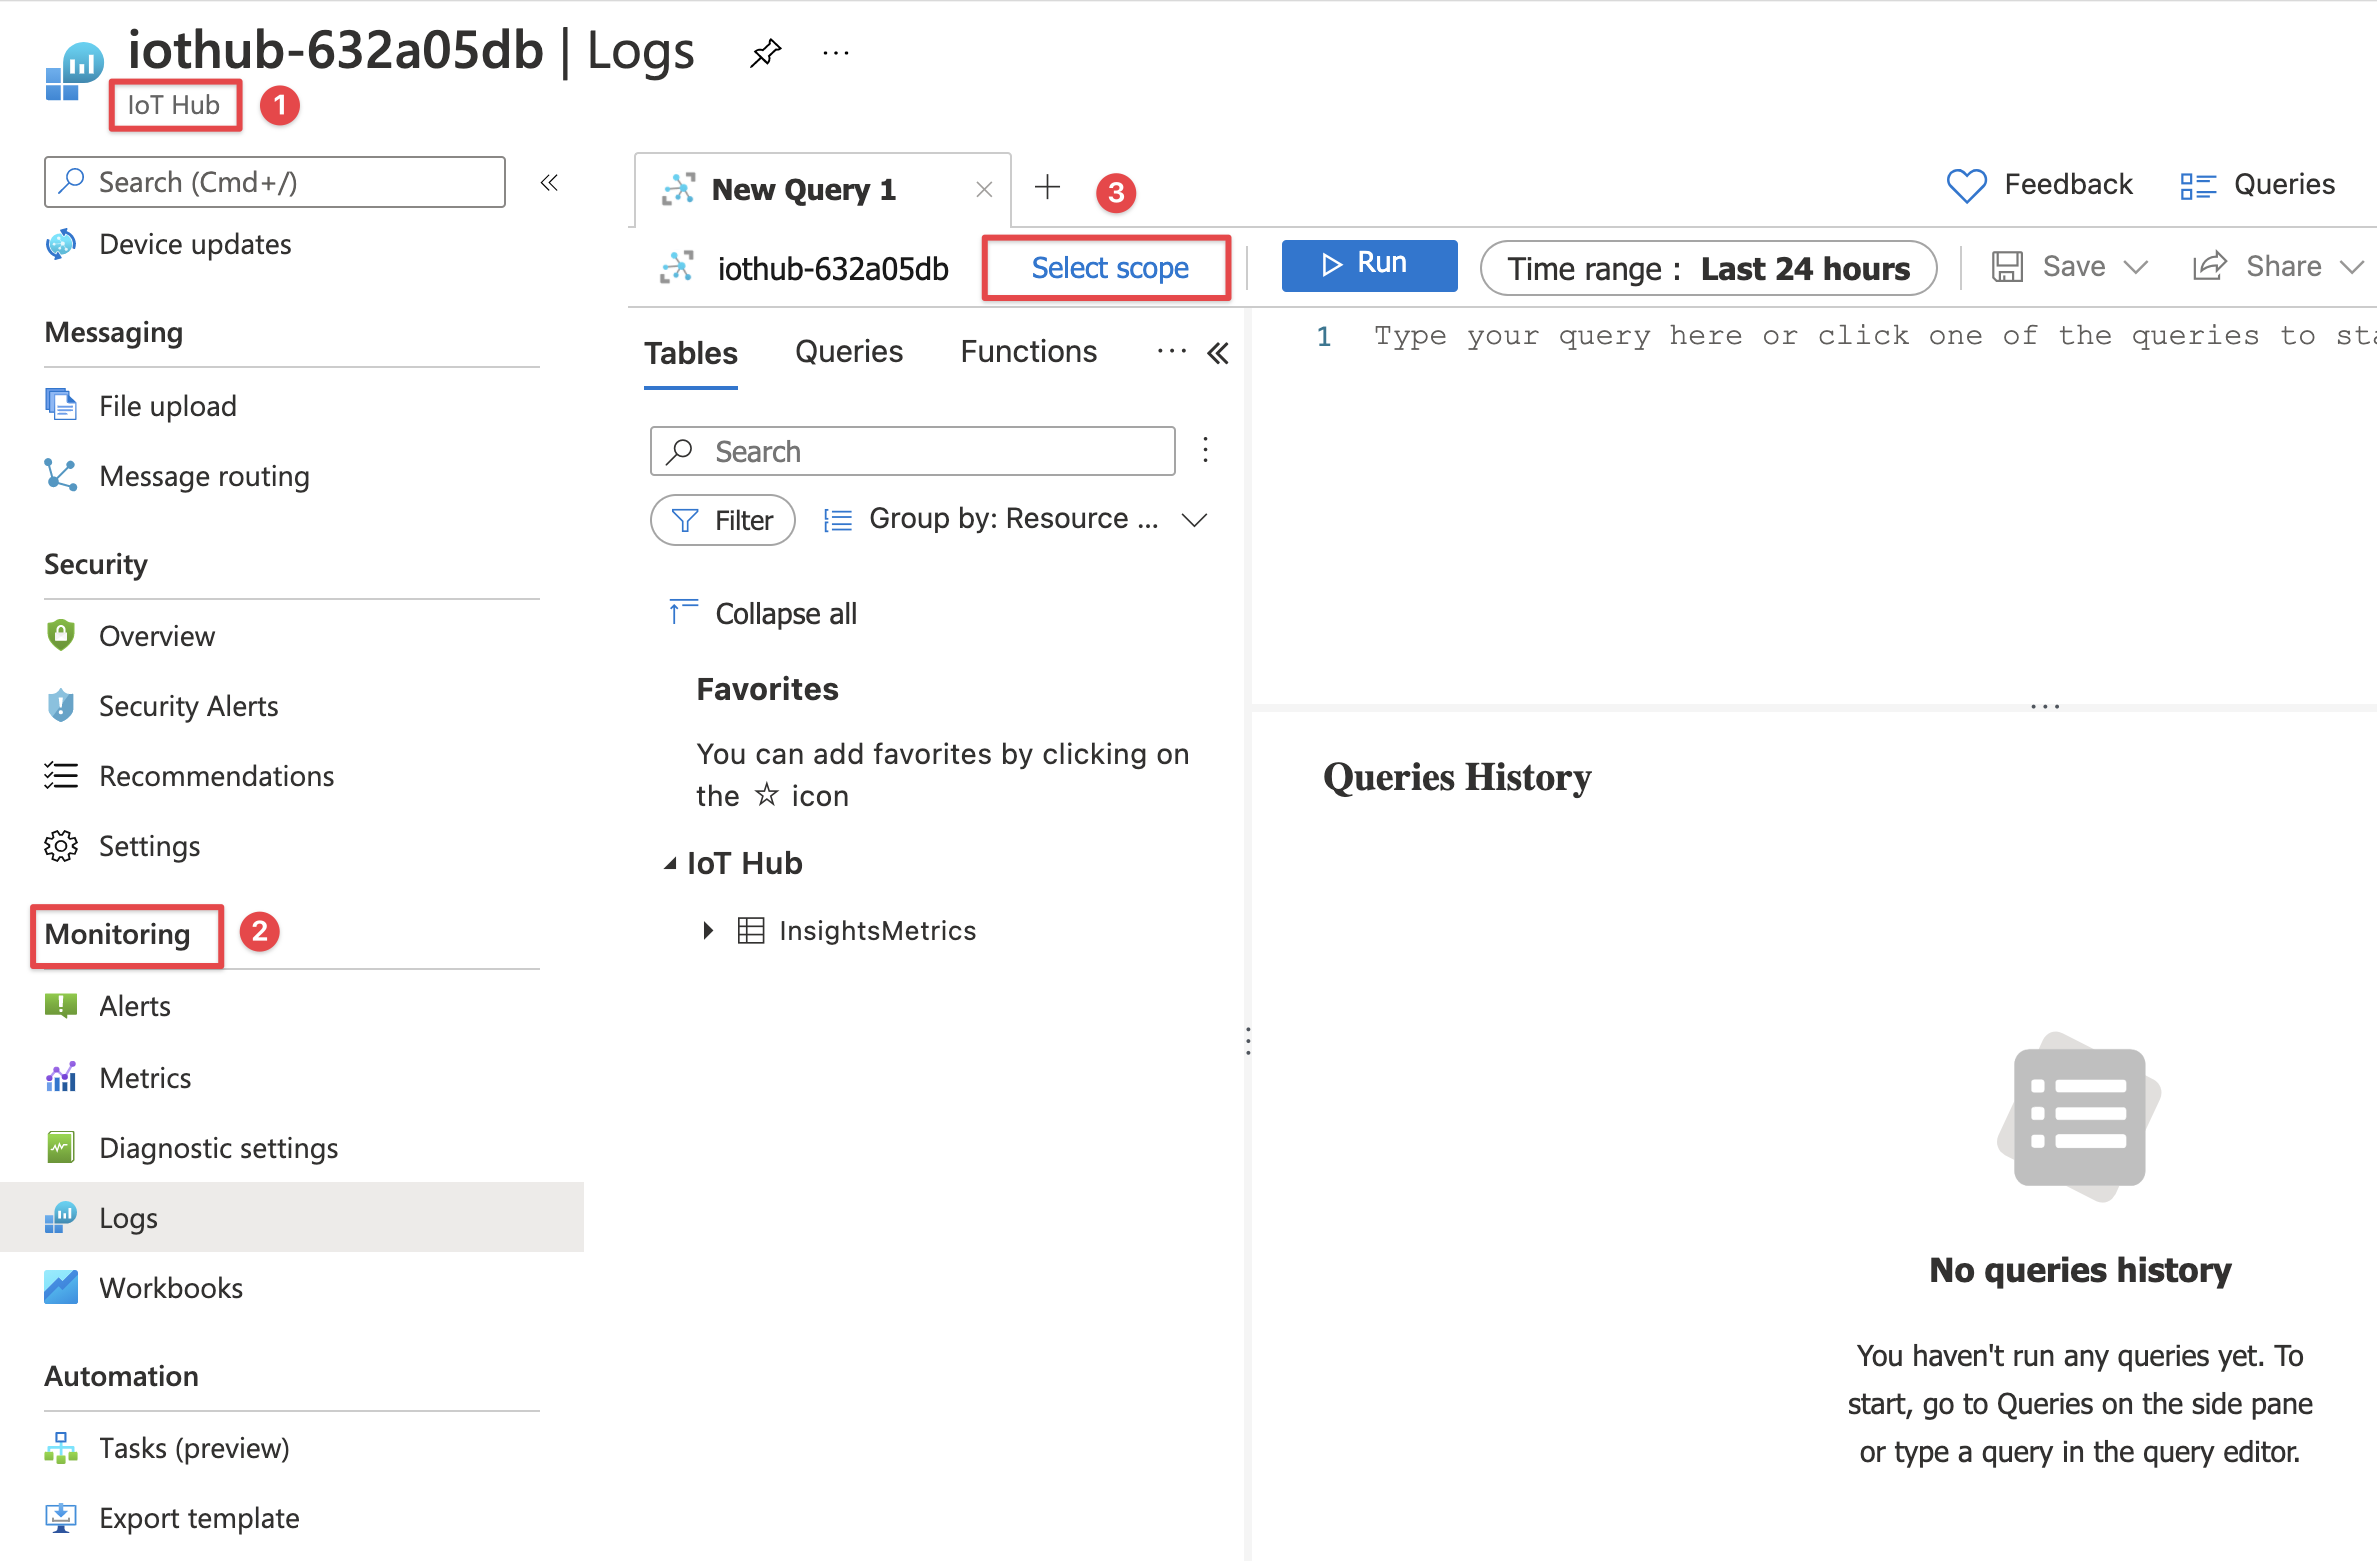Screen dimensions: 2377x1561
Task: Add a new query tab with plus
Action: [x=1047, y=187]
